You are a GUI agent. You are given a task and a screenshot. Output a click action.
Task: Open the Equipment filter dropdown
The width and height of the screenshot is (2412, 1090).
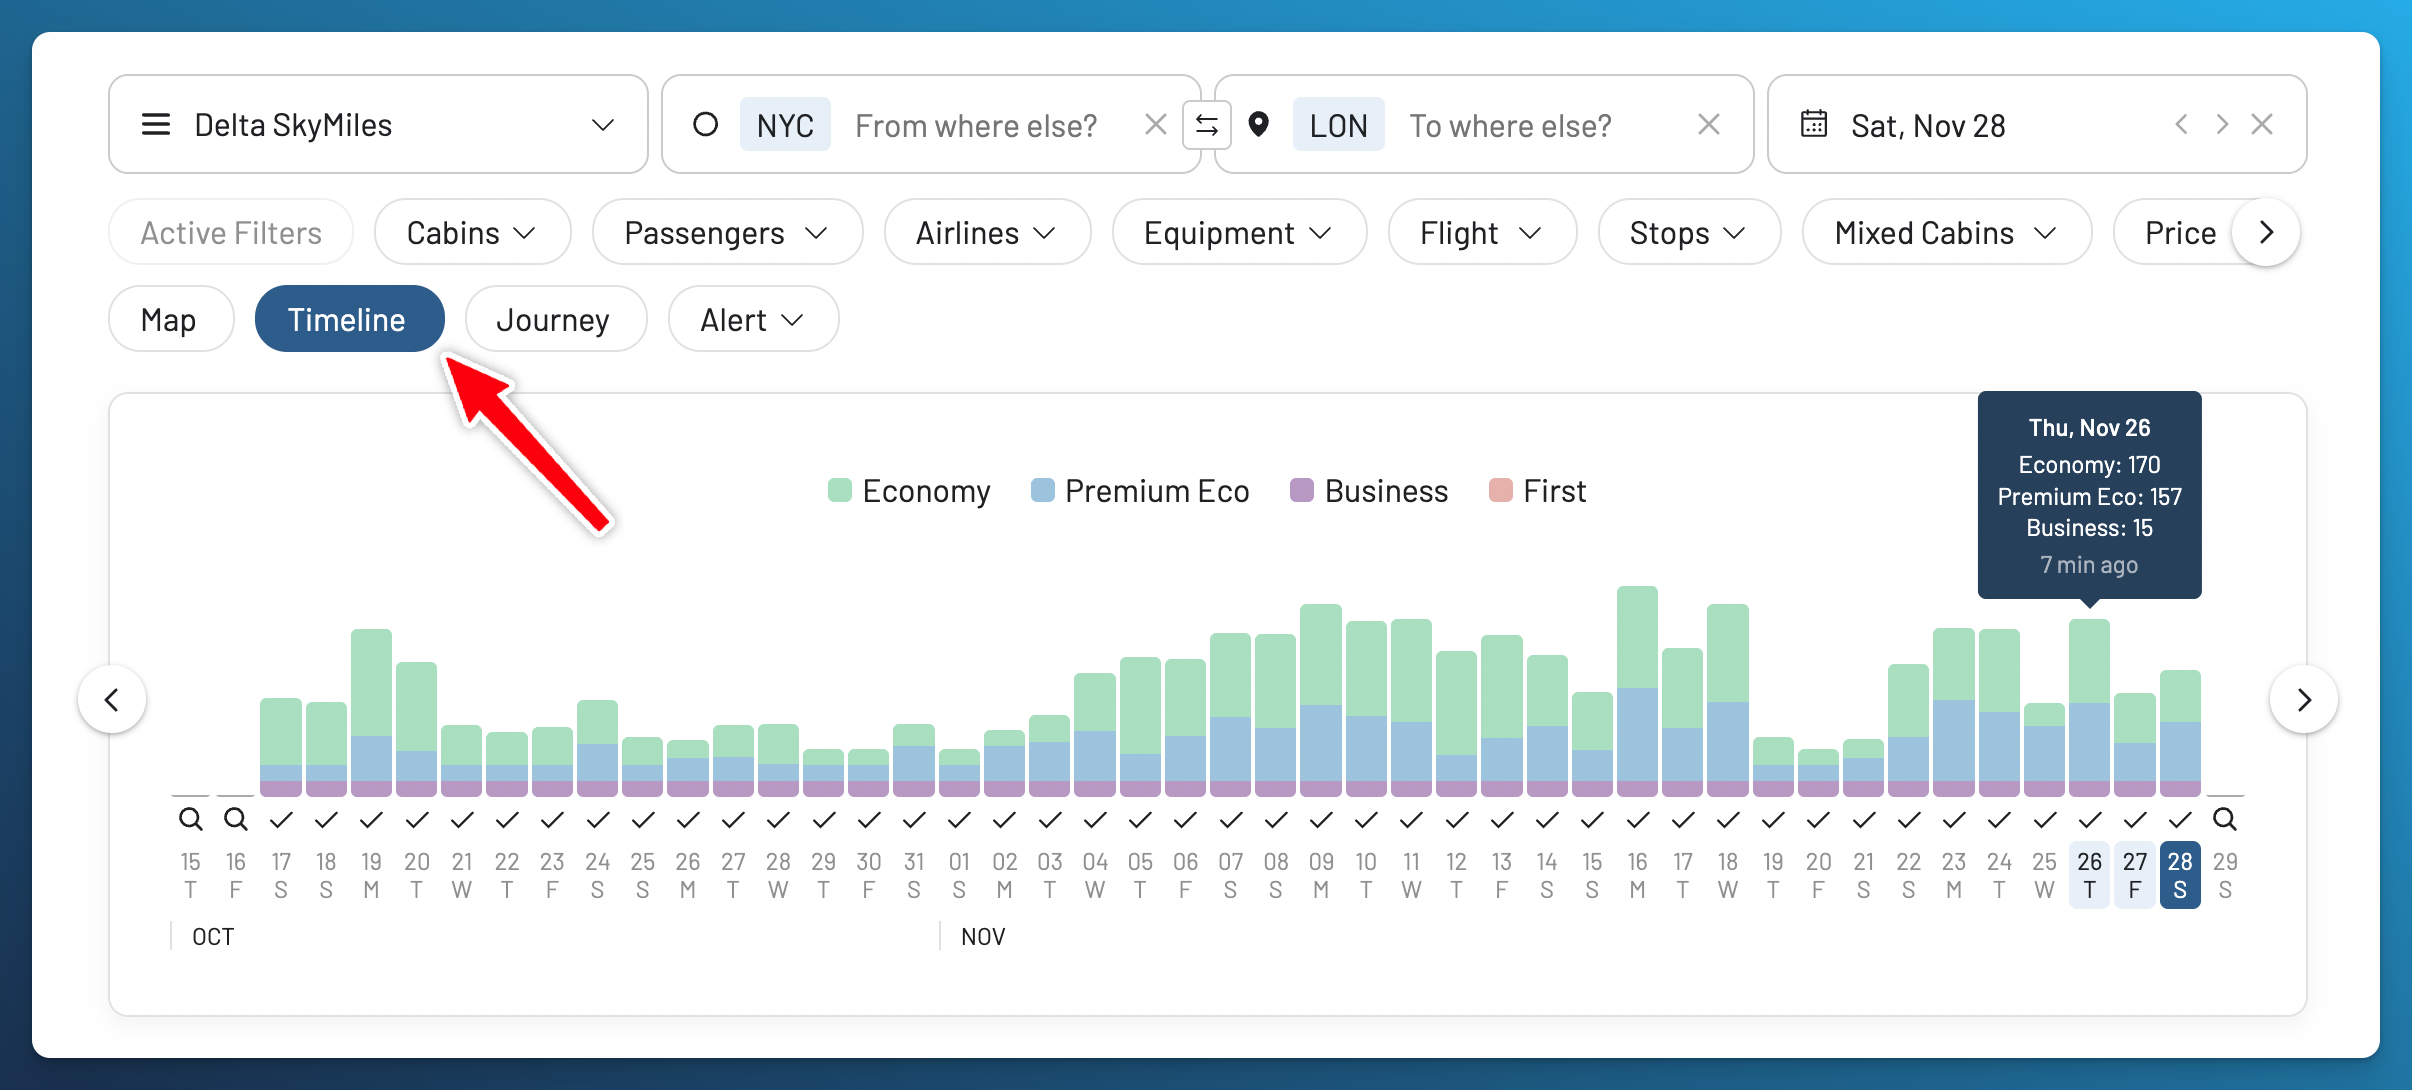1239,233
